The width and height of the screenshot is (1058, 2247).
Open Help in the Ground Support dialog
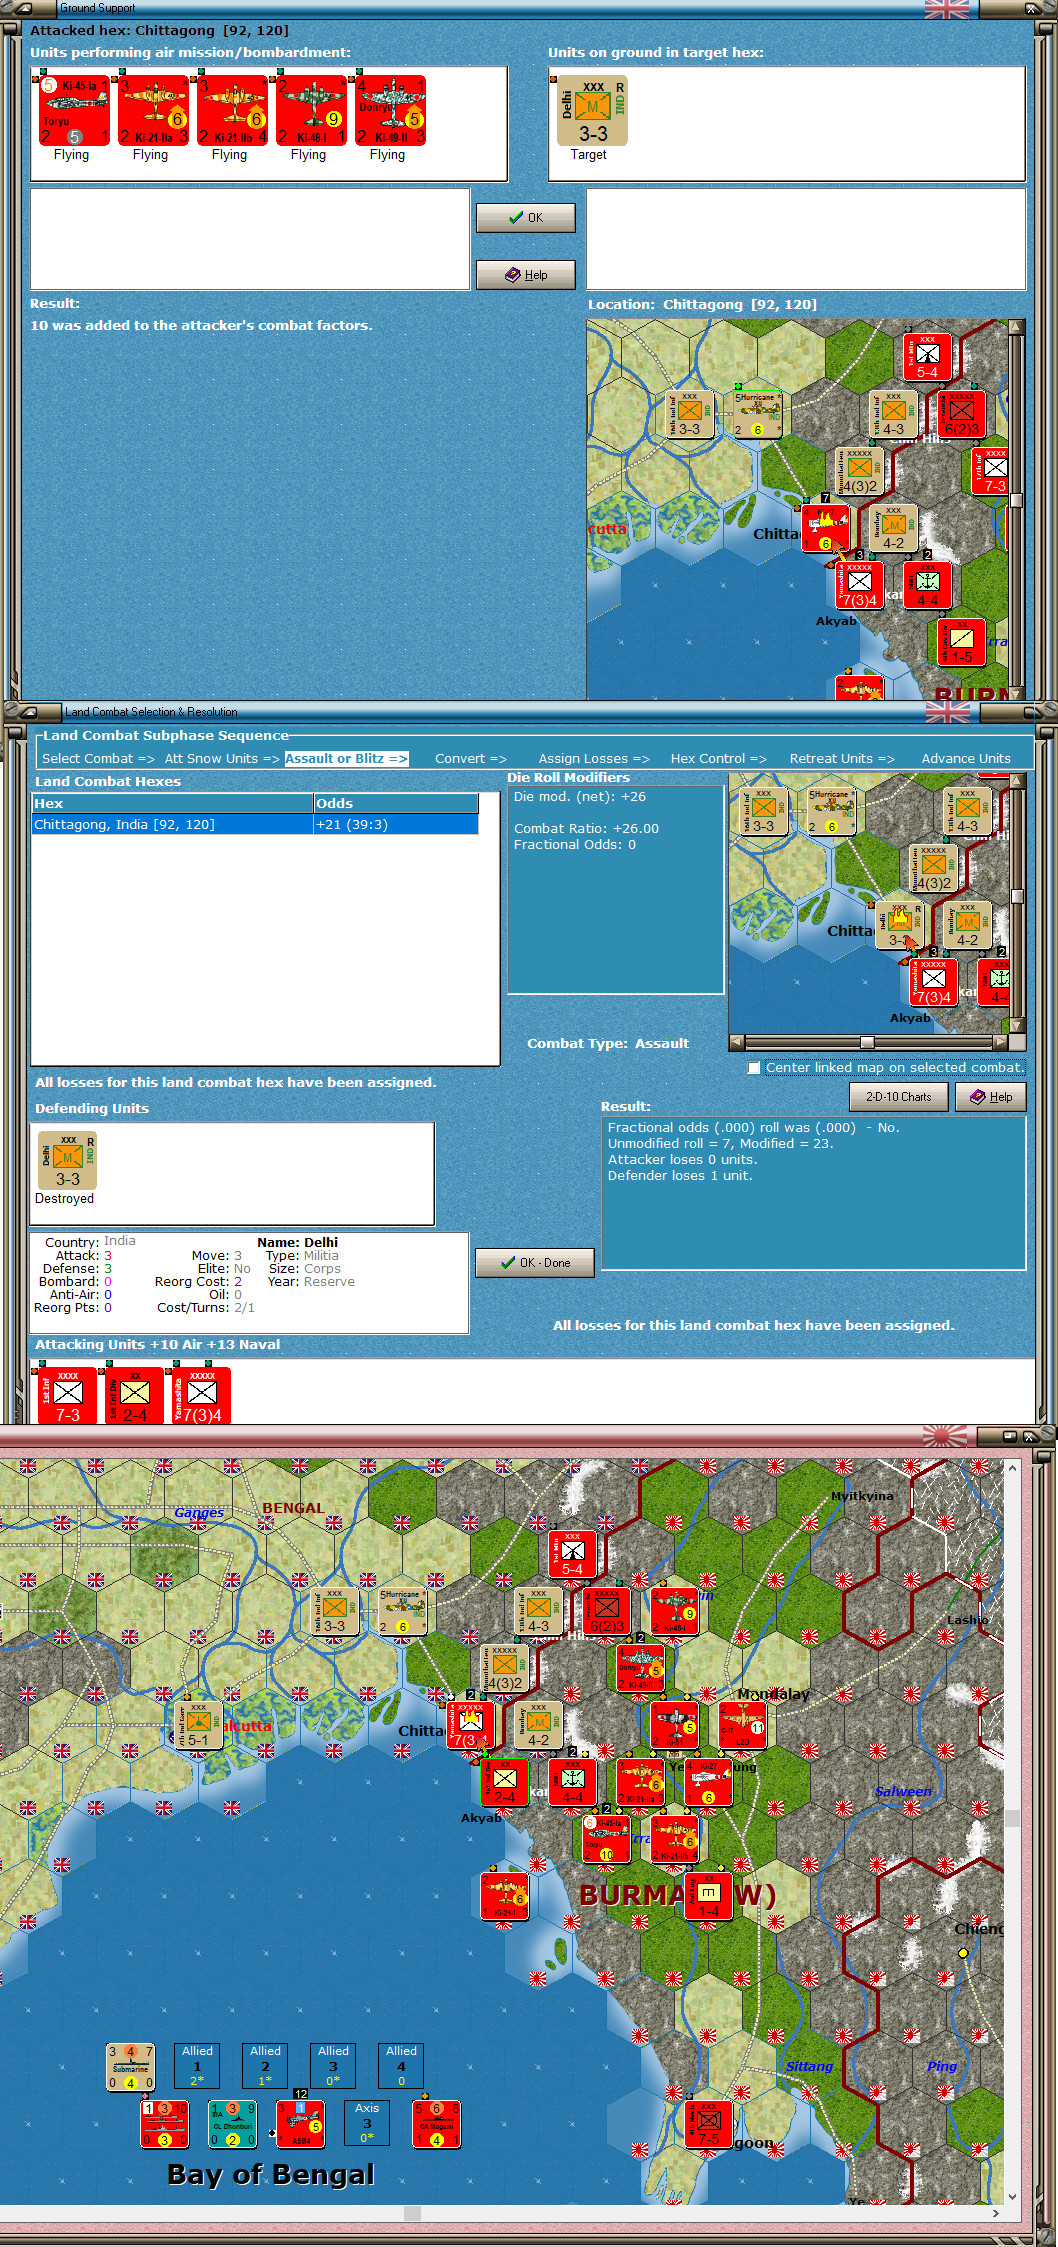pos(526,274)
